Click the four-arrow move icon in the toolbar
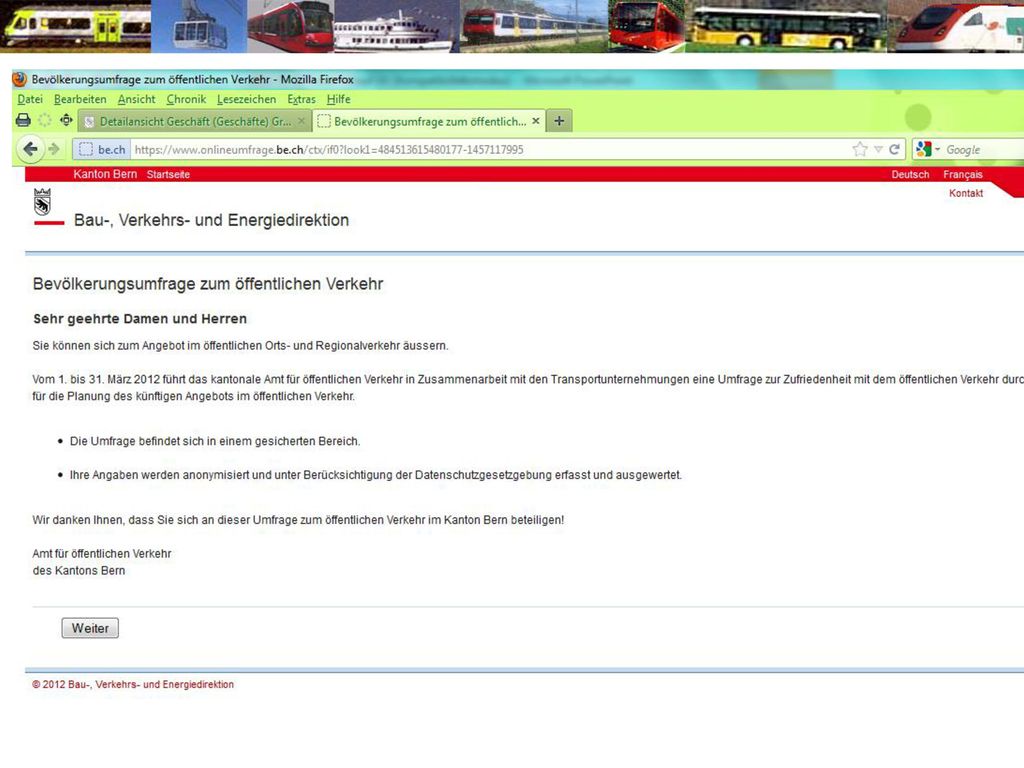 66,120
